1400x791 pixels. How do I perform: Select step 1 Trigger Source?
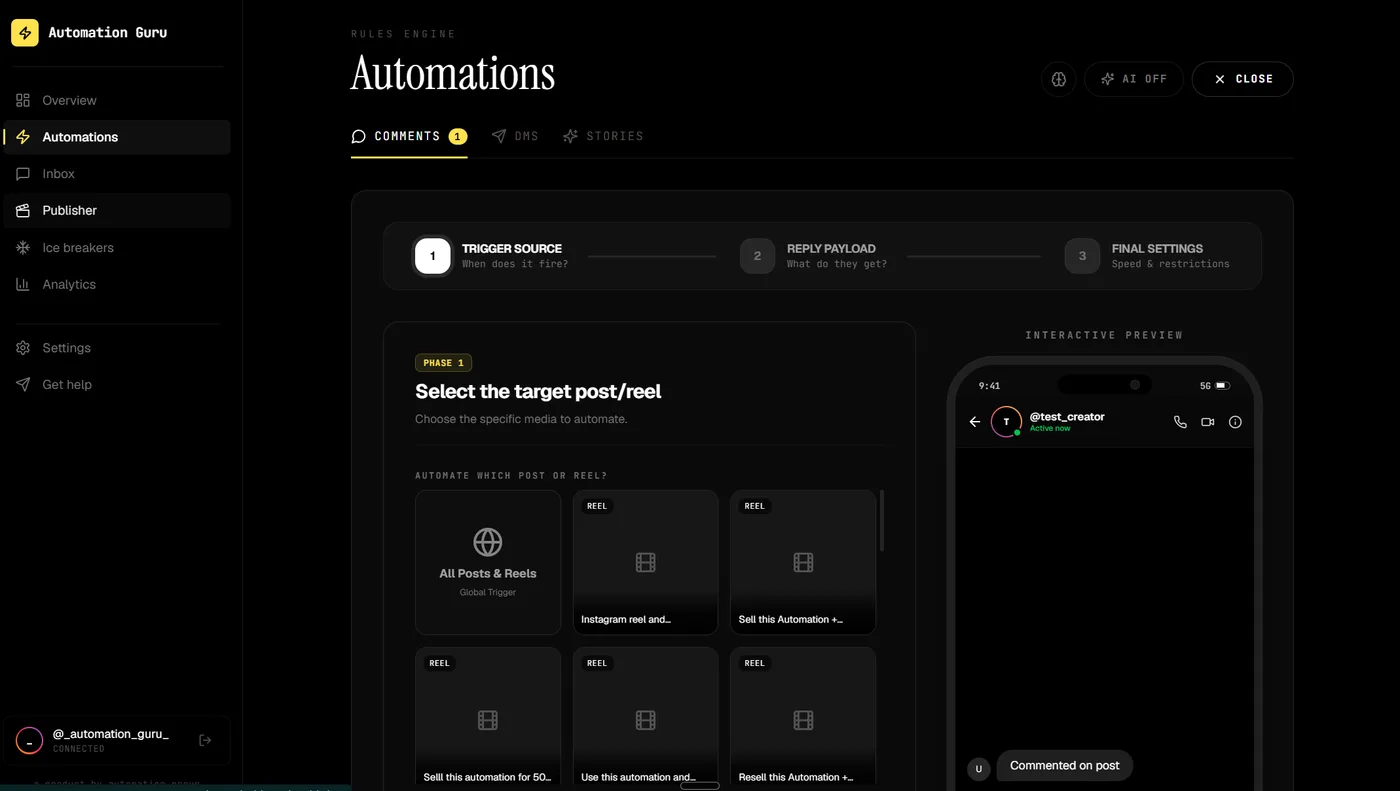point(489,256)
